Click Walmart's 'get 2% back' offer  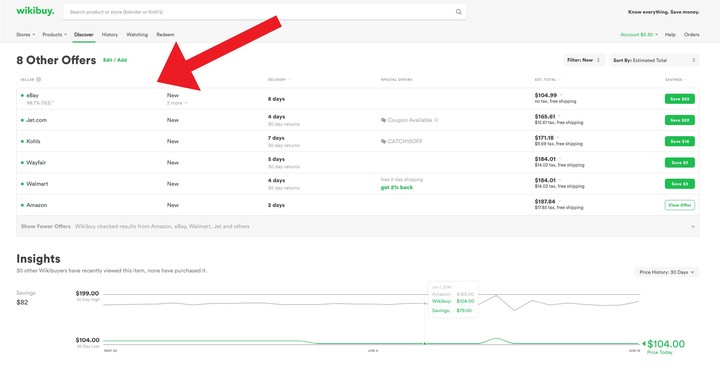[x=397, y=187]
